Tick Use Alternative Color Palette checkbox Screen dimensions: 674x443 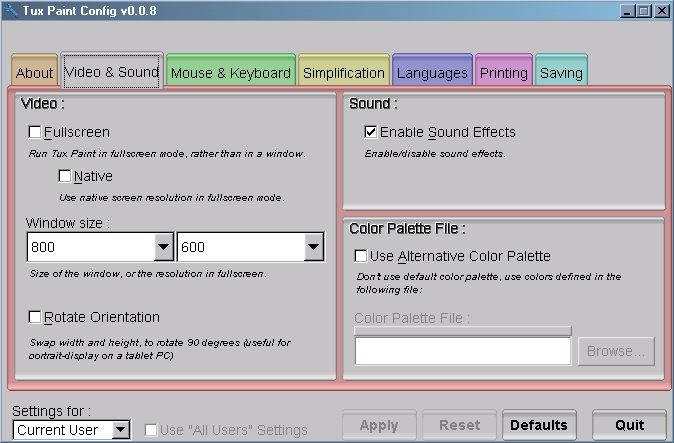(x=361, y=256)
